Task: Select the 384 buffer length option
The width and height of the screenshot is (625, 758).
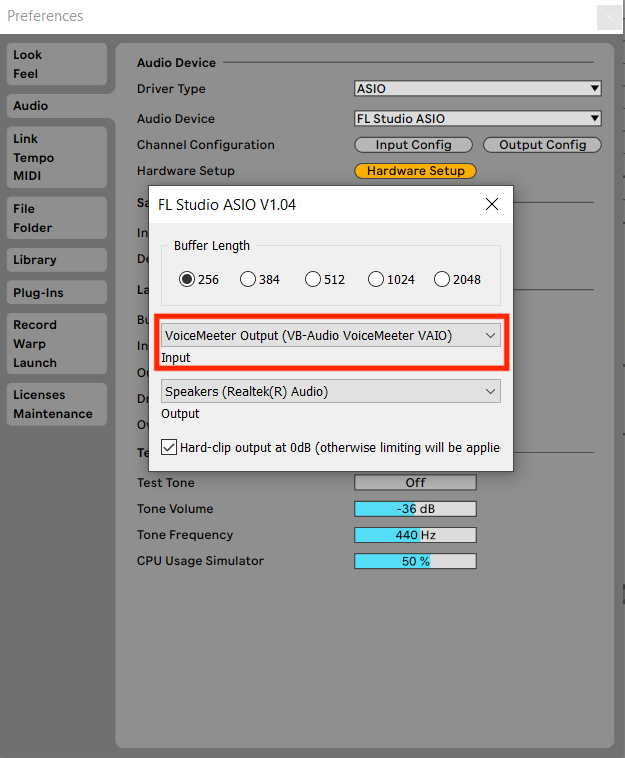Action: (248, 279)
